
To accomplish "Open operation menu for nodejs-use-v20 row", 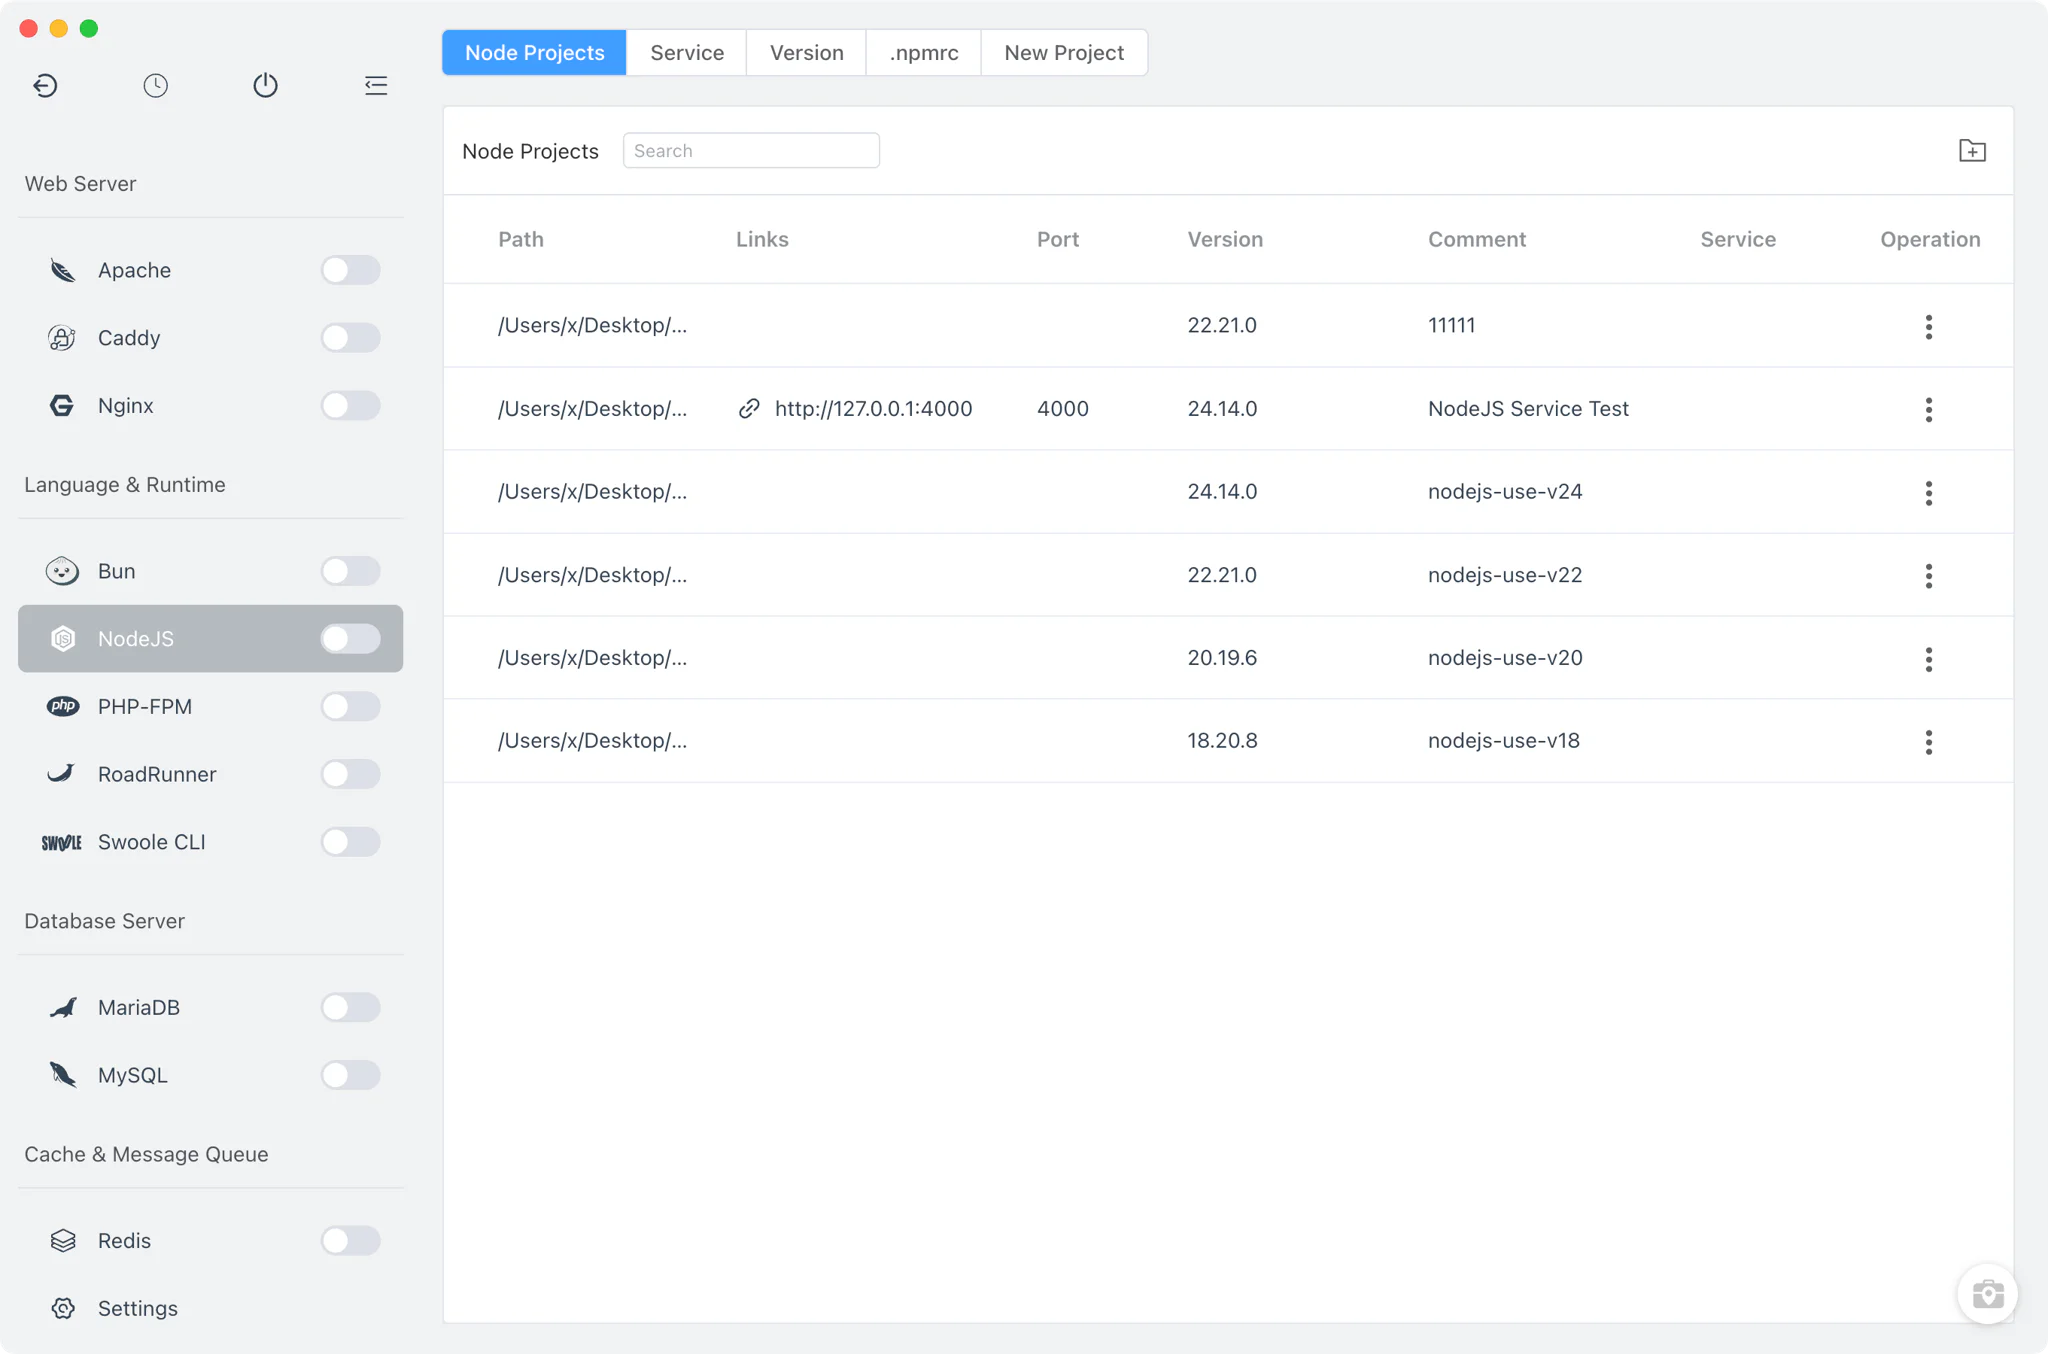I will (x=1929, y=659).
